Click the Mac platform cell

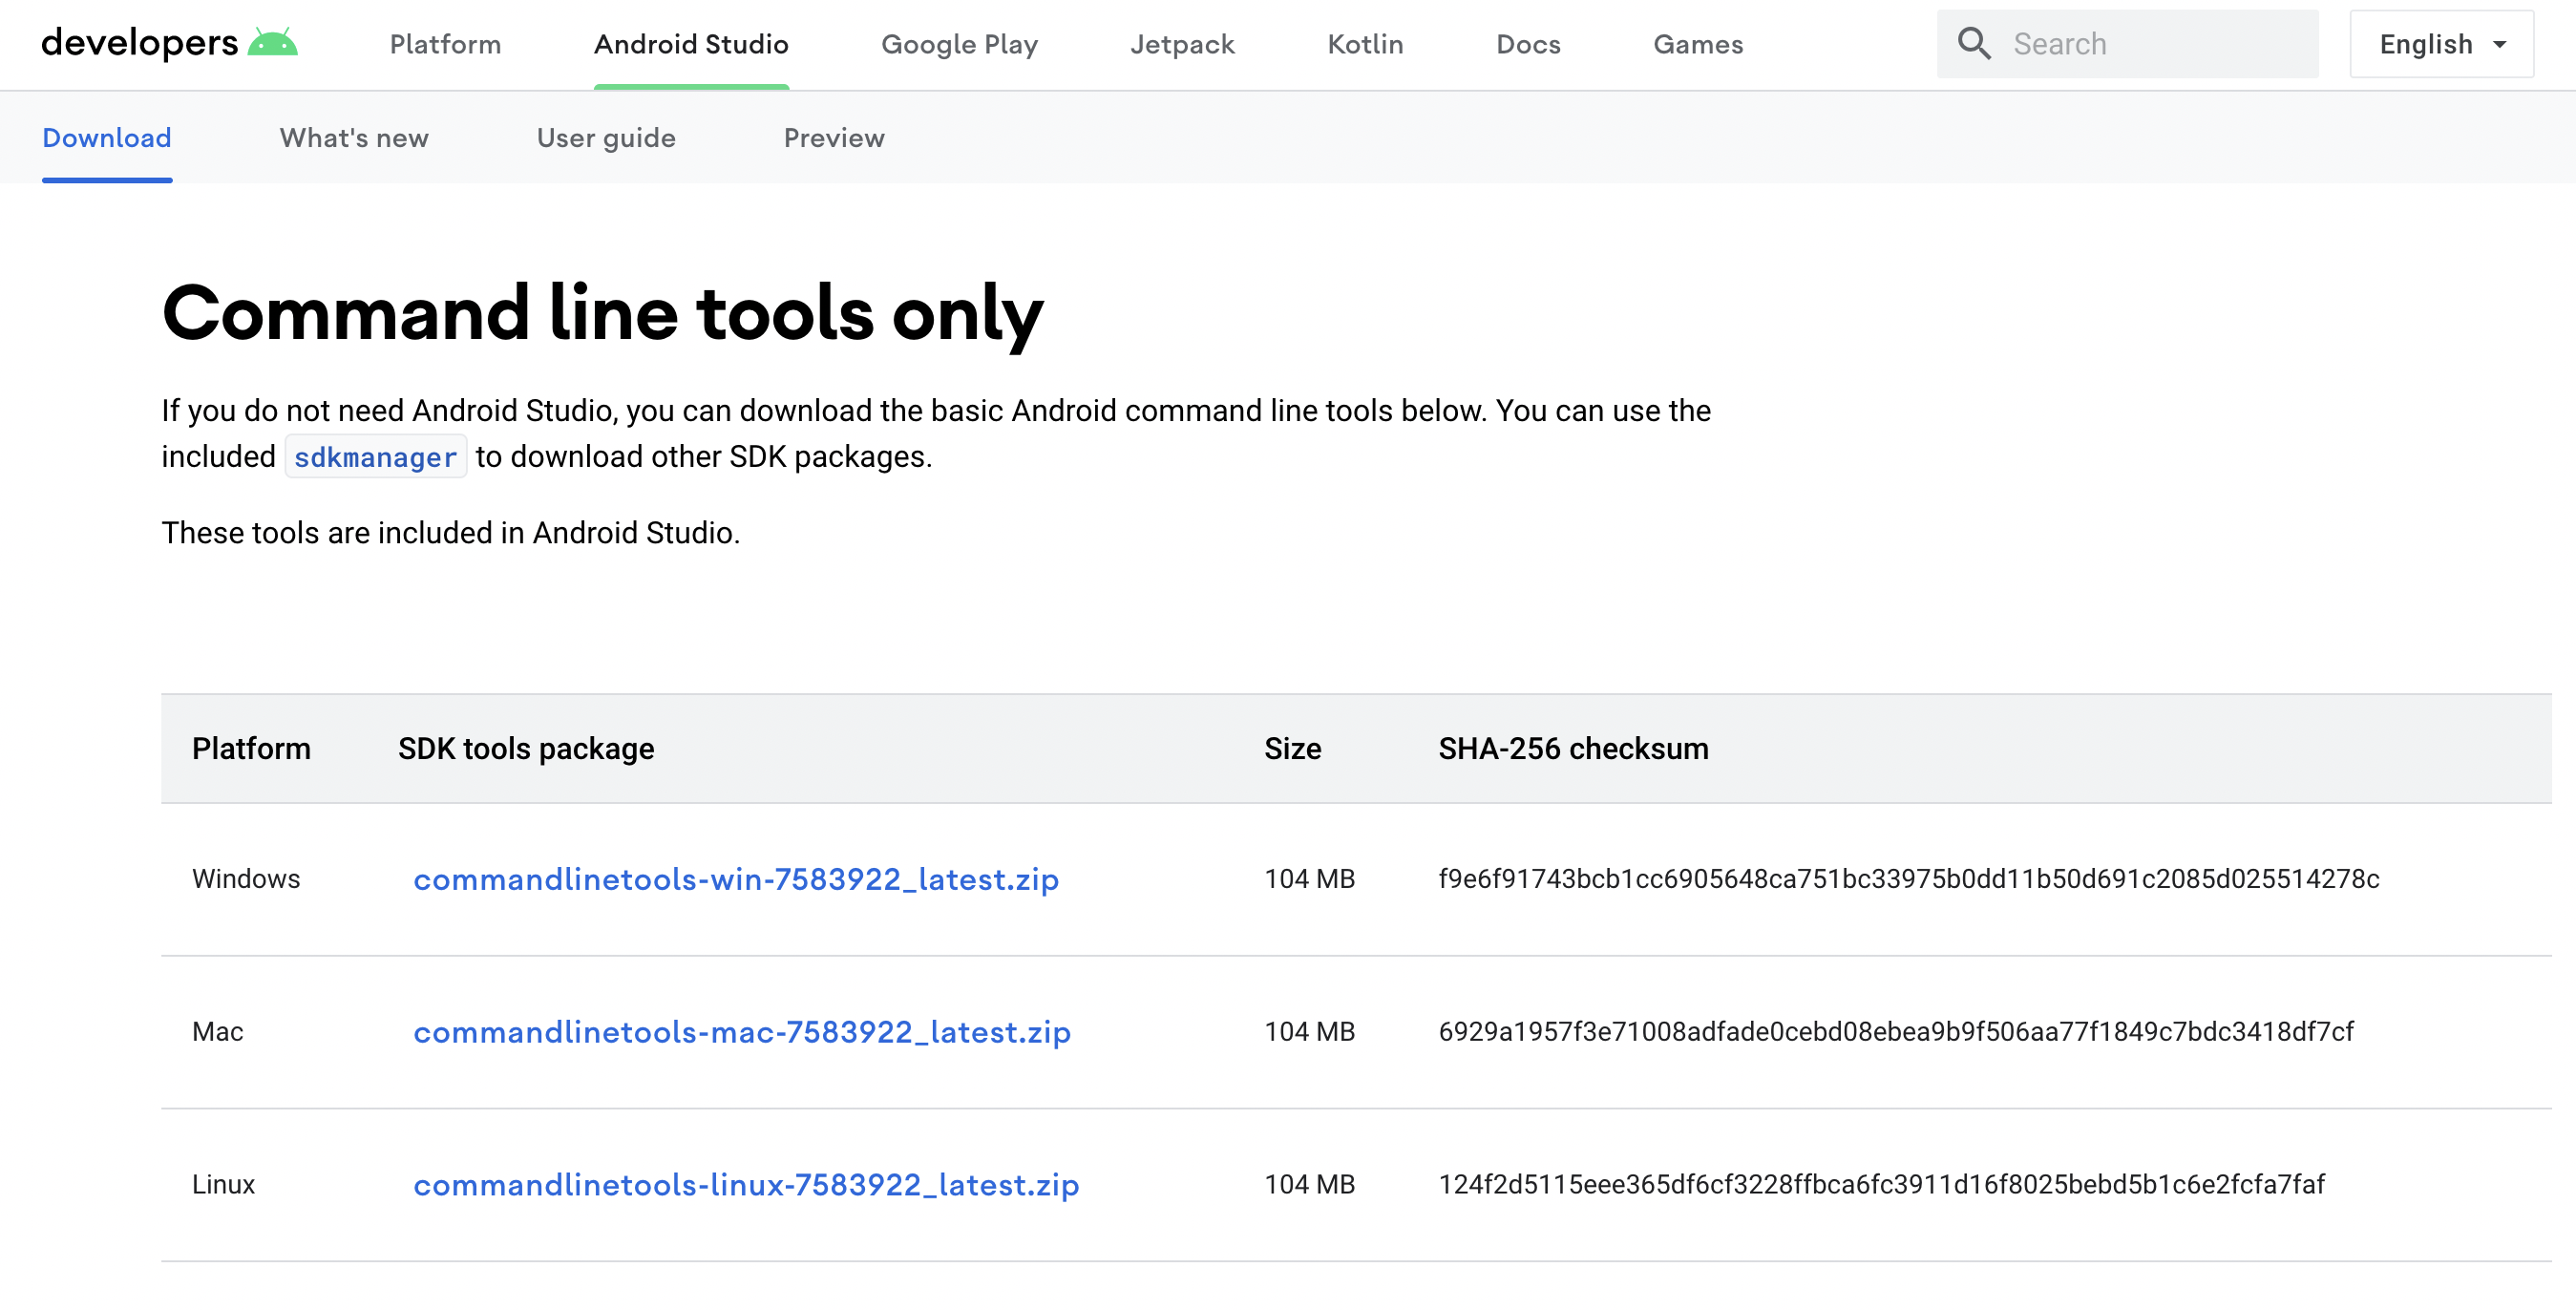point(218,1032)
